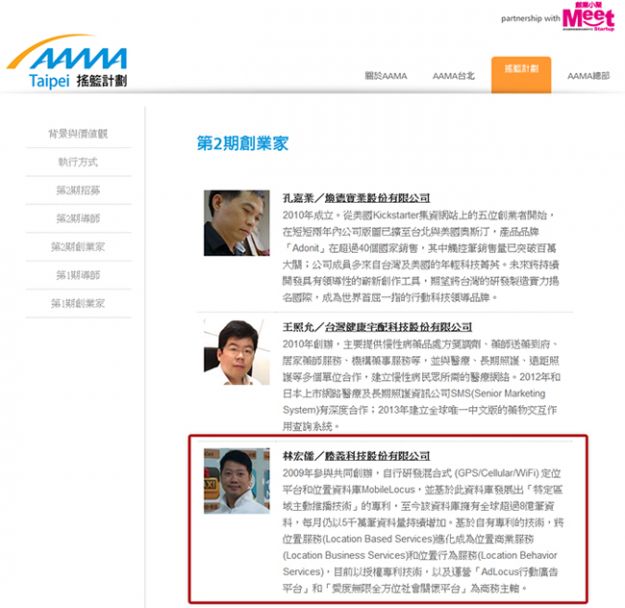Image resolution: width=625 pixels, height=608 pixels.
Task: Navigate to 第1期創業家 sidebar link
Action: pyautogui.click(x=78, y=302)
